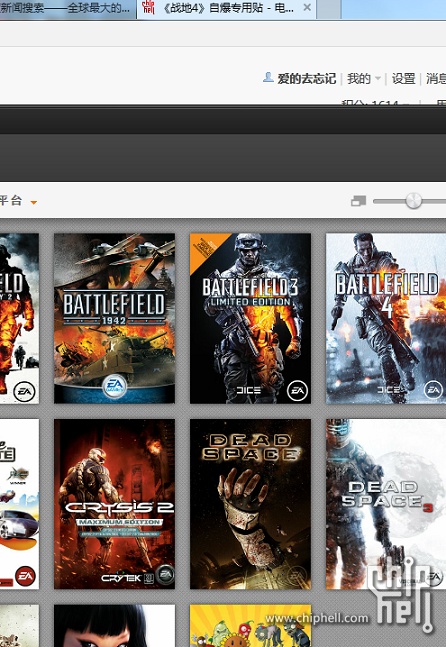Open the Mirror's Edge game cover

[x=114, y=626]
